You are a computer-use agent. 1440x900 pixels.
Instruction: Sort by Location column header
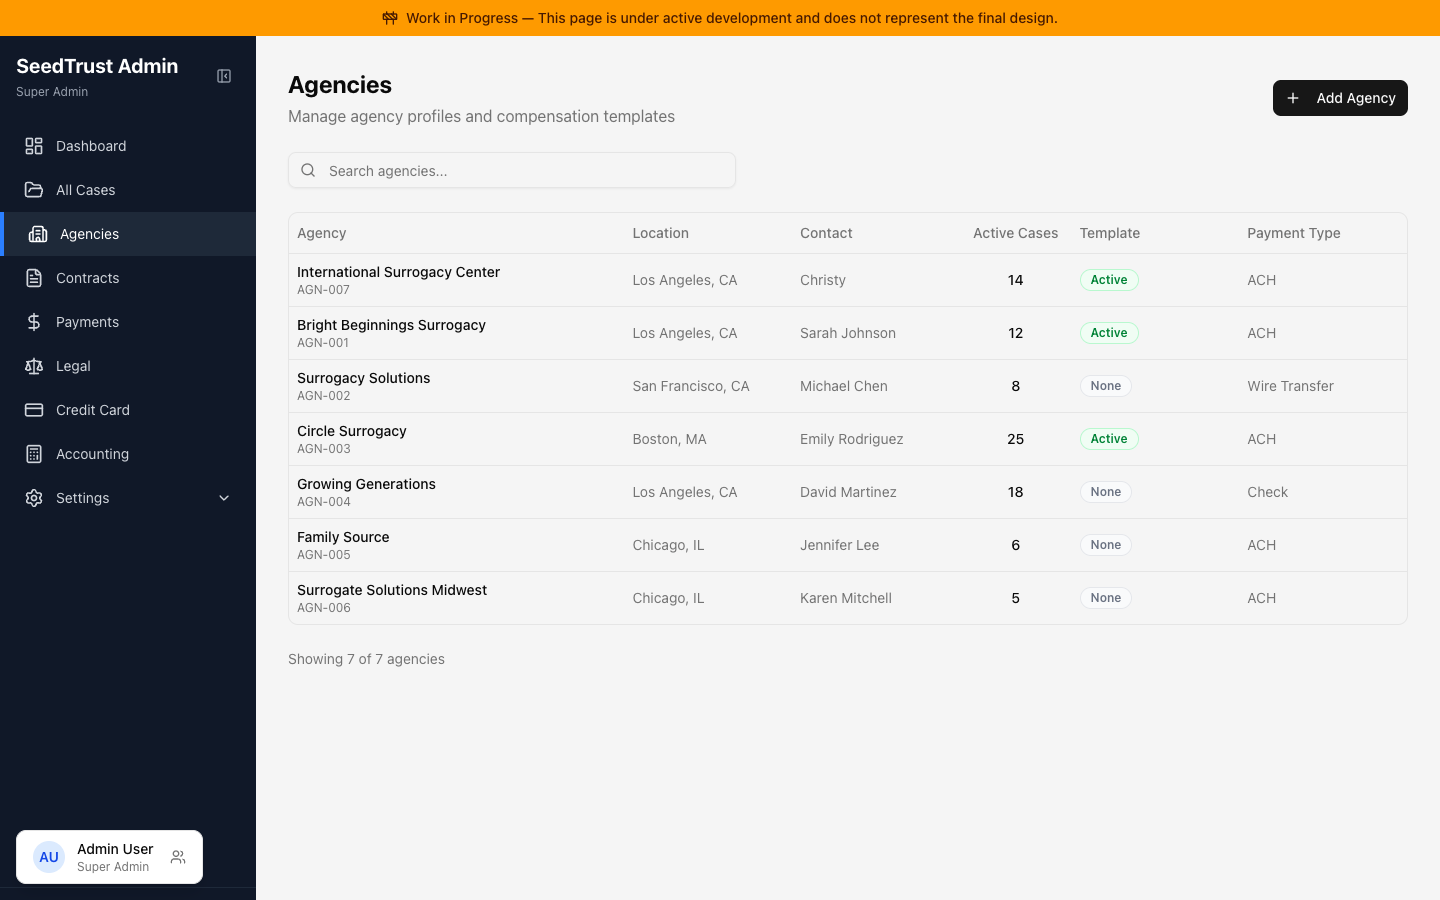tap(660, 233)
